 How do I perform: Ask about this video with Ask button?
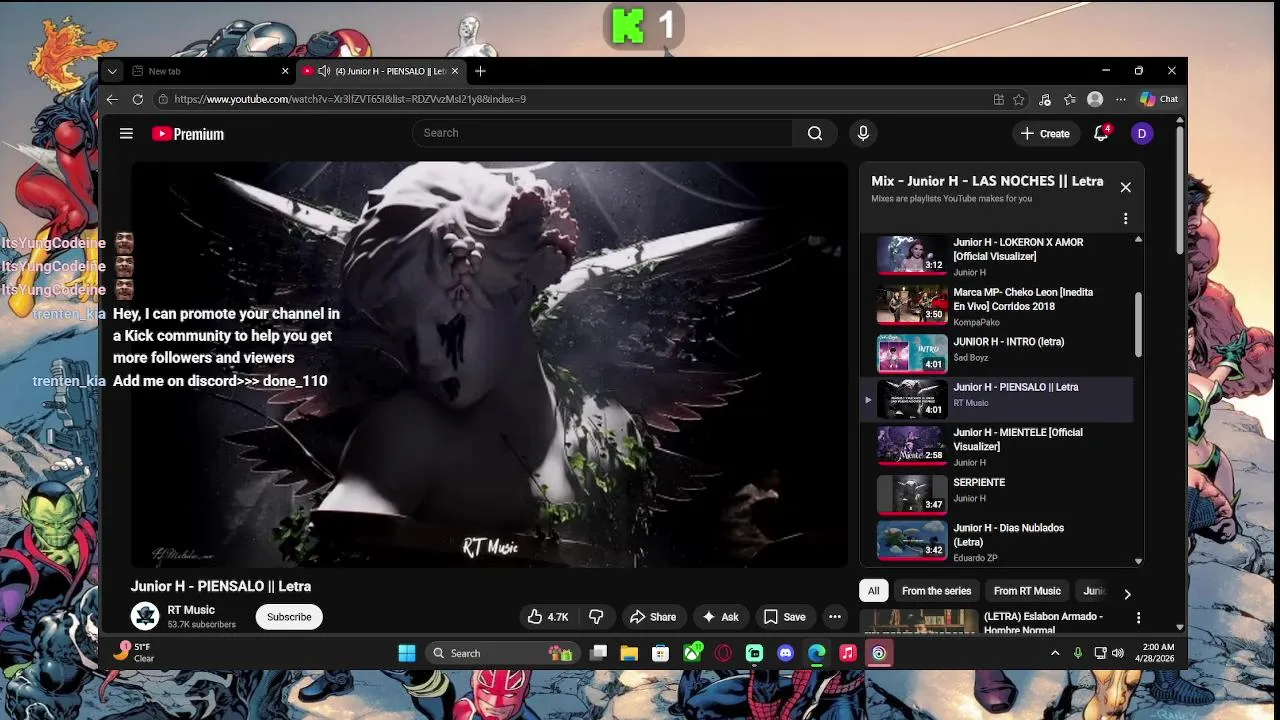(x=720, y=617)
